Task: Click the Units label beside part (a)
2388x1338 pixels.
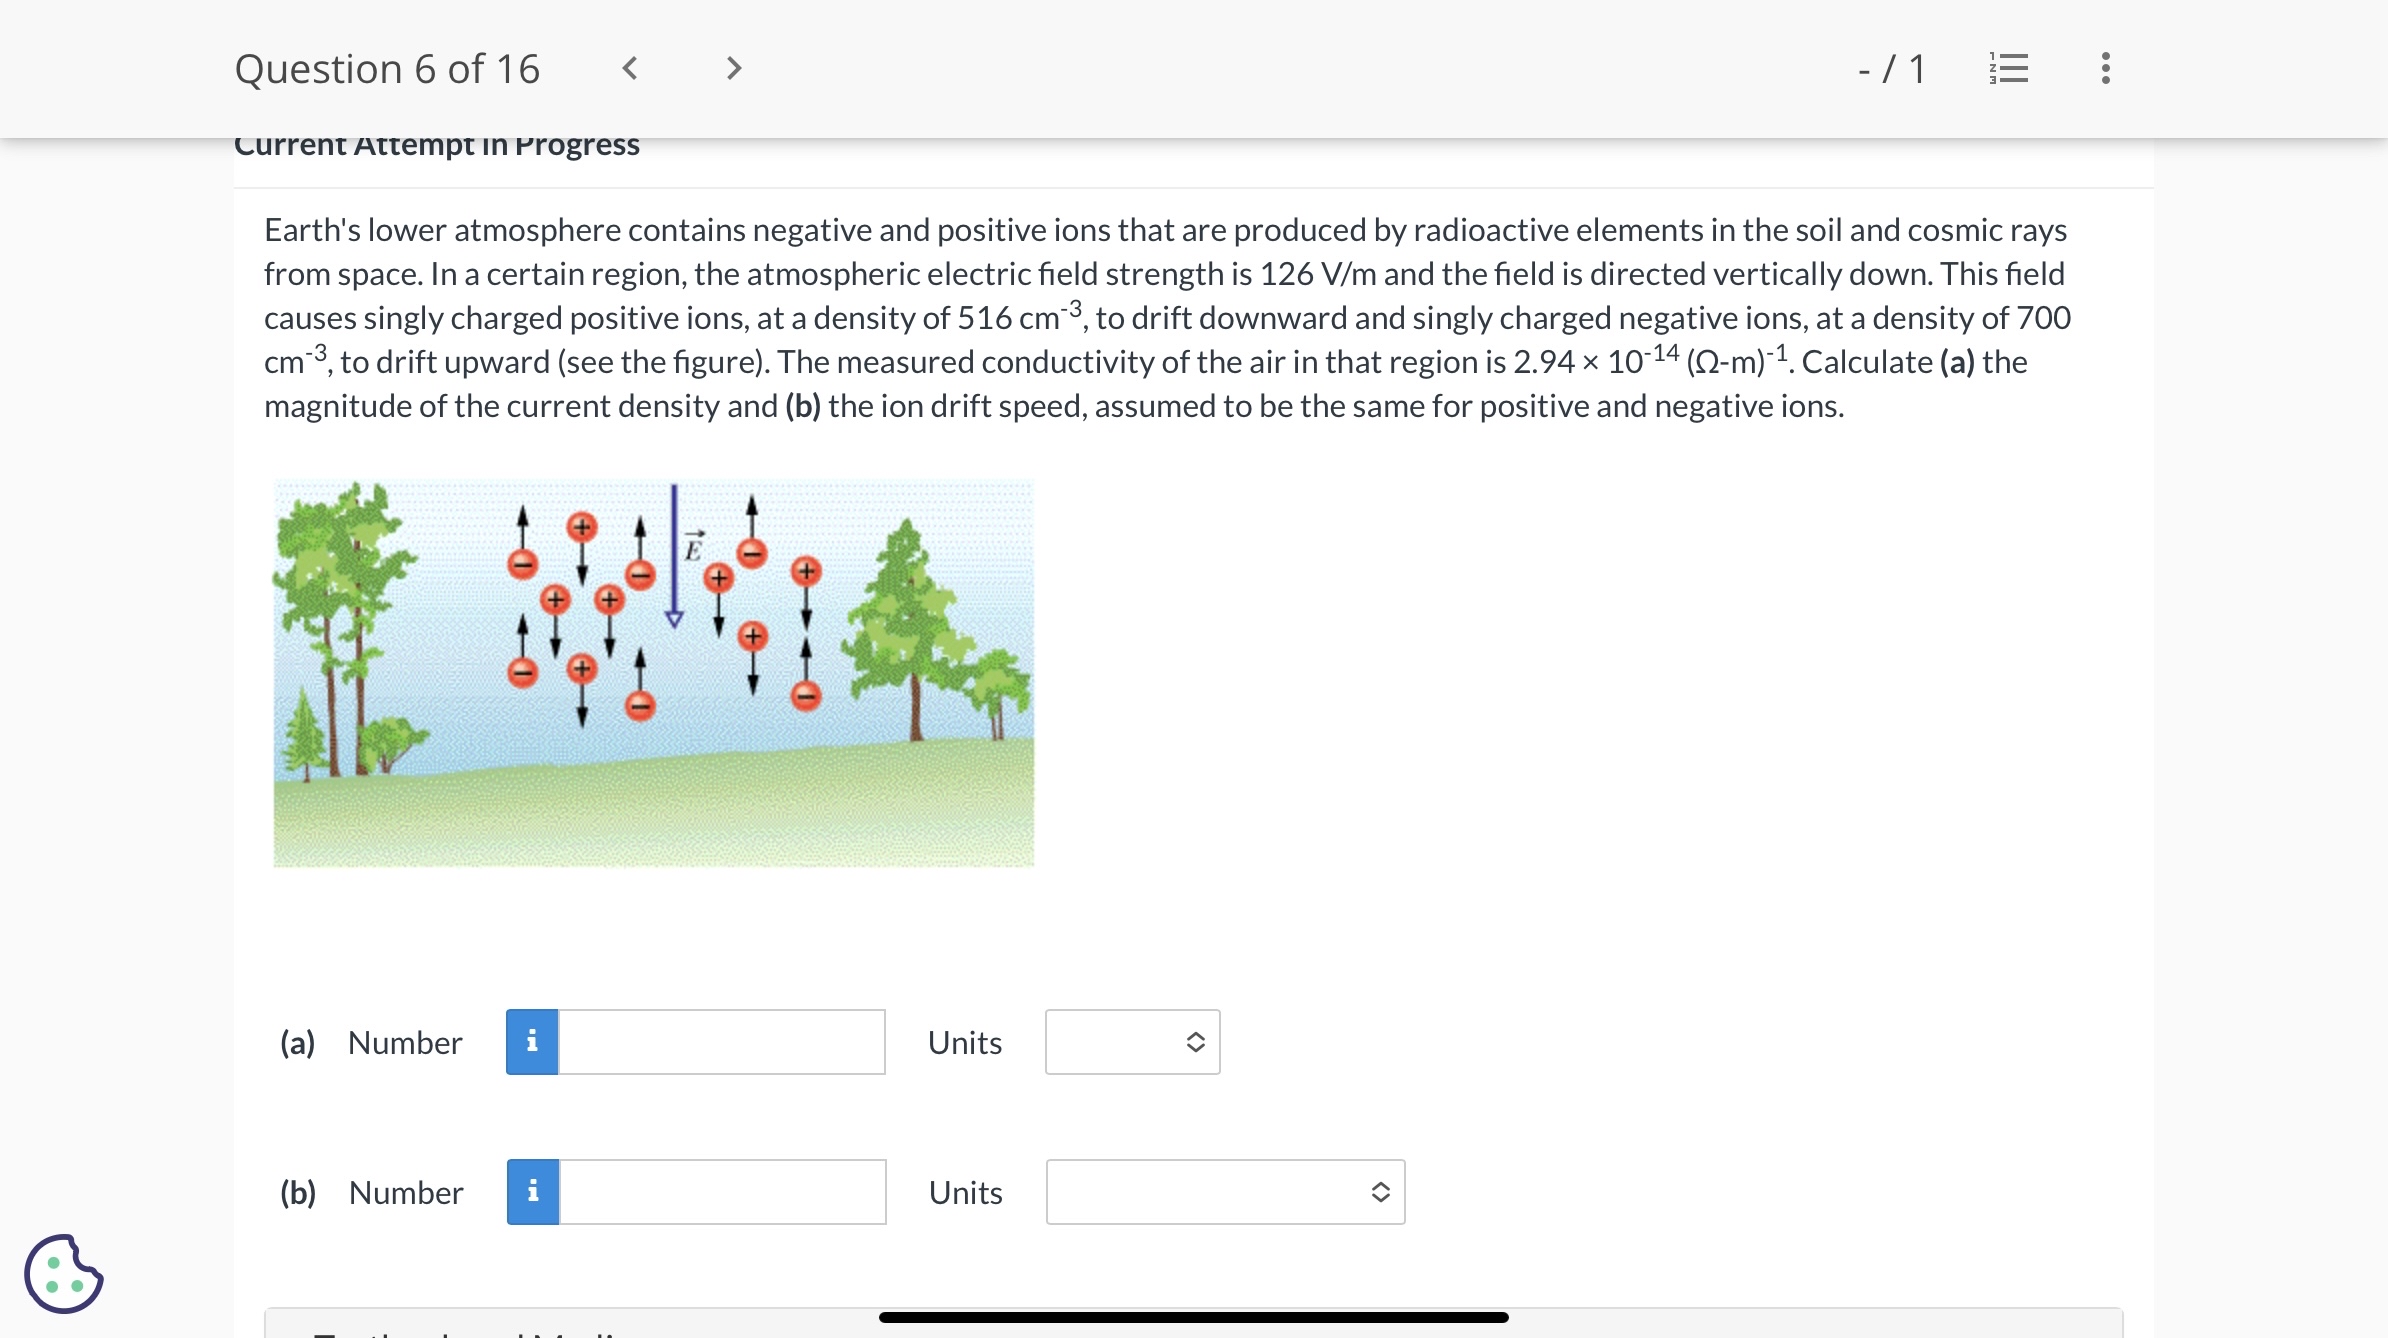Action: pyautogui.click(x=964, y=1041)
